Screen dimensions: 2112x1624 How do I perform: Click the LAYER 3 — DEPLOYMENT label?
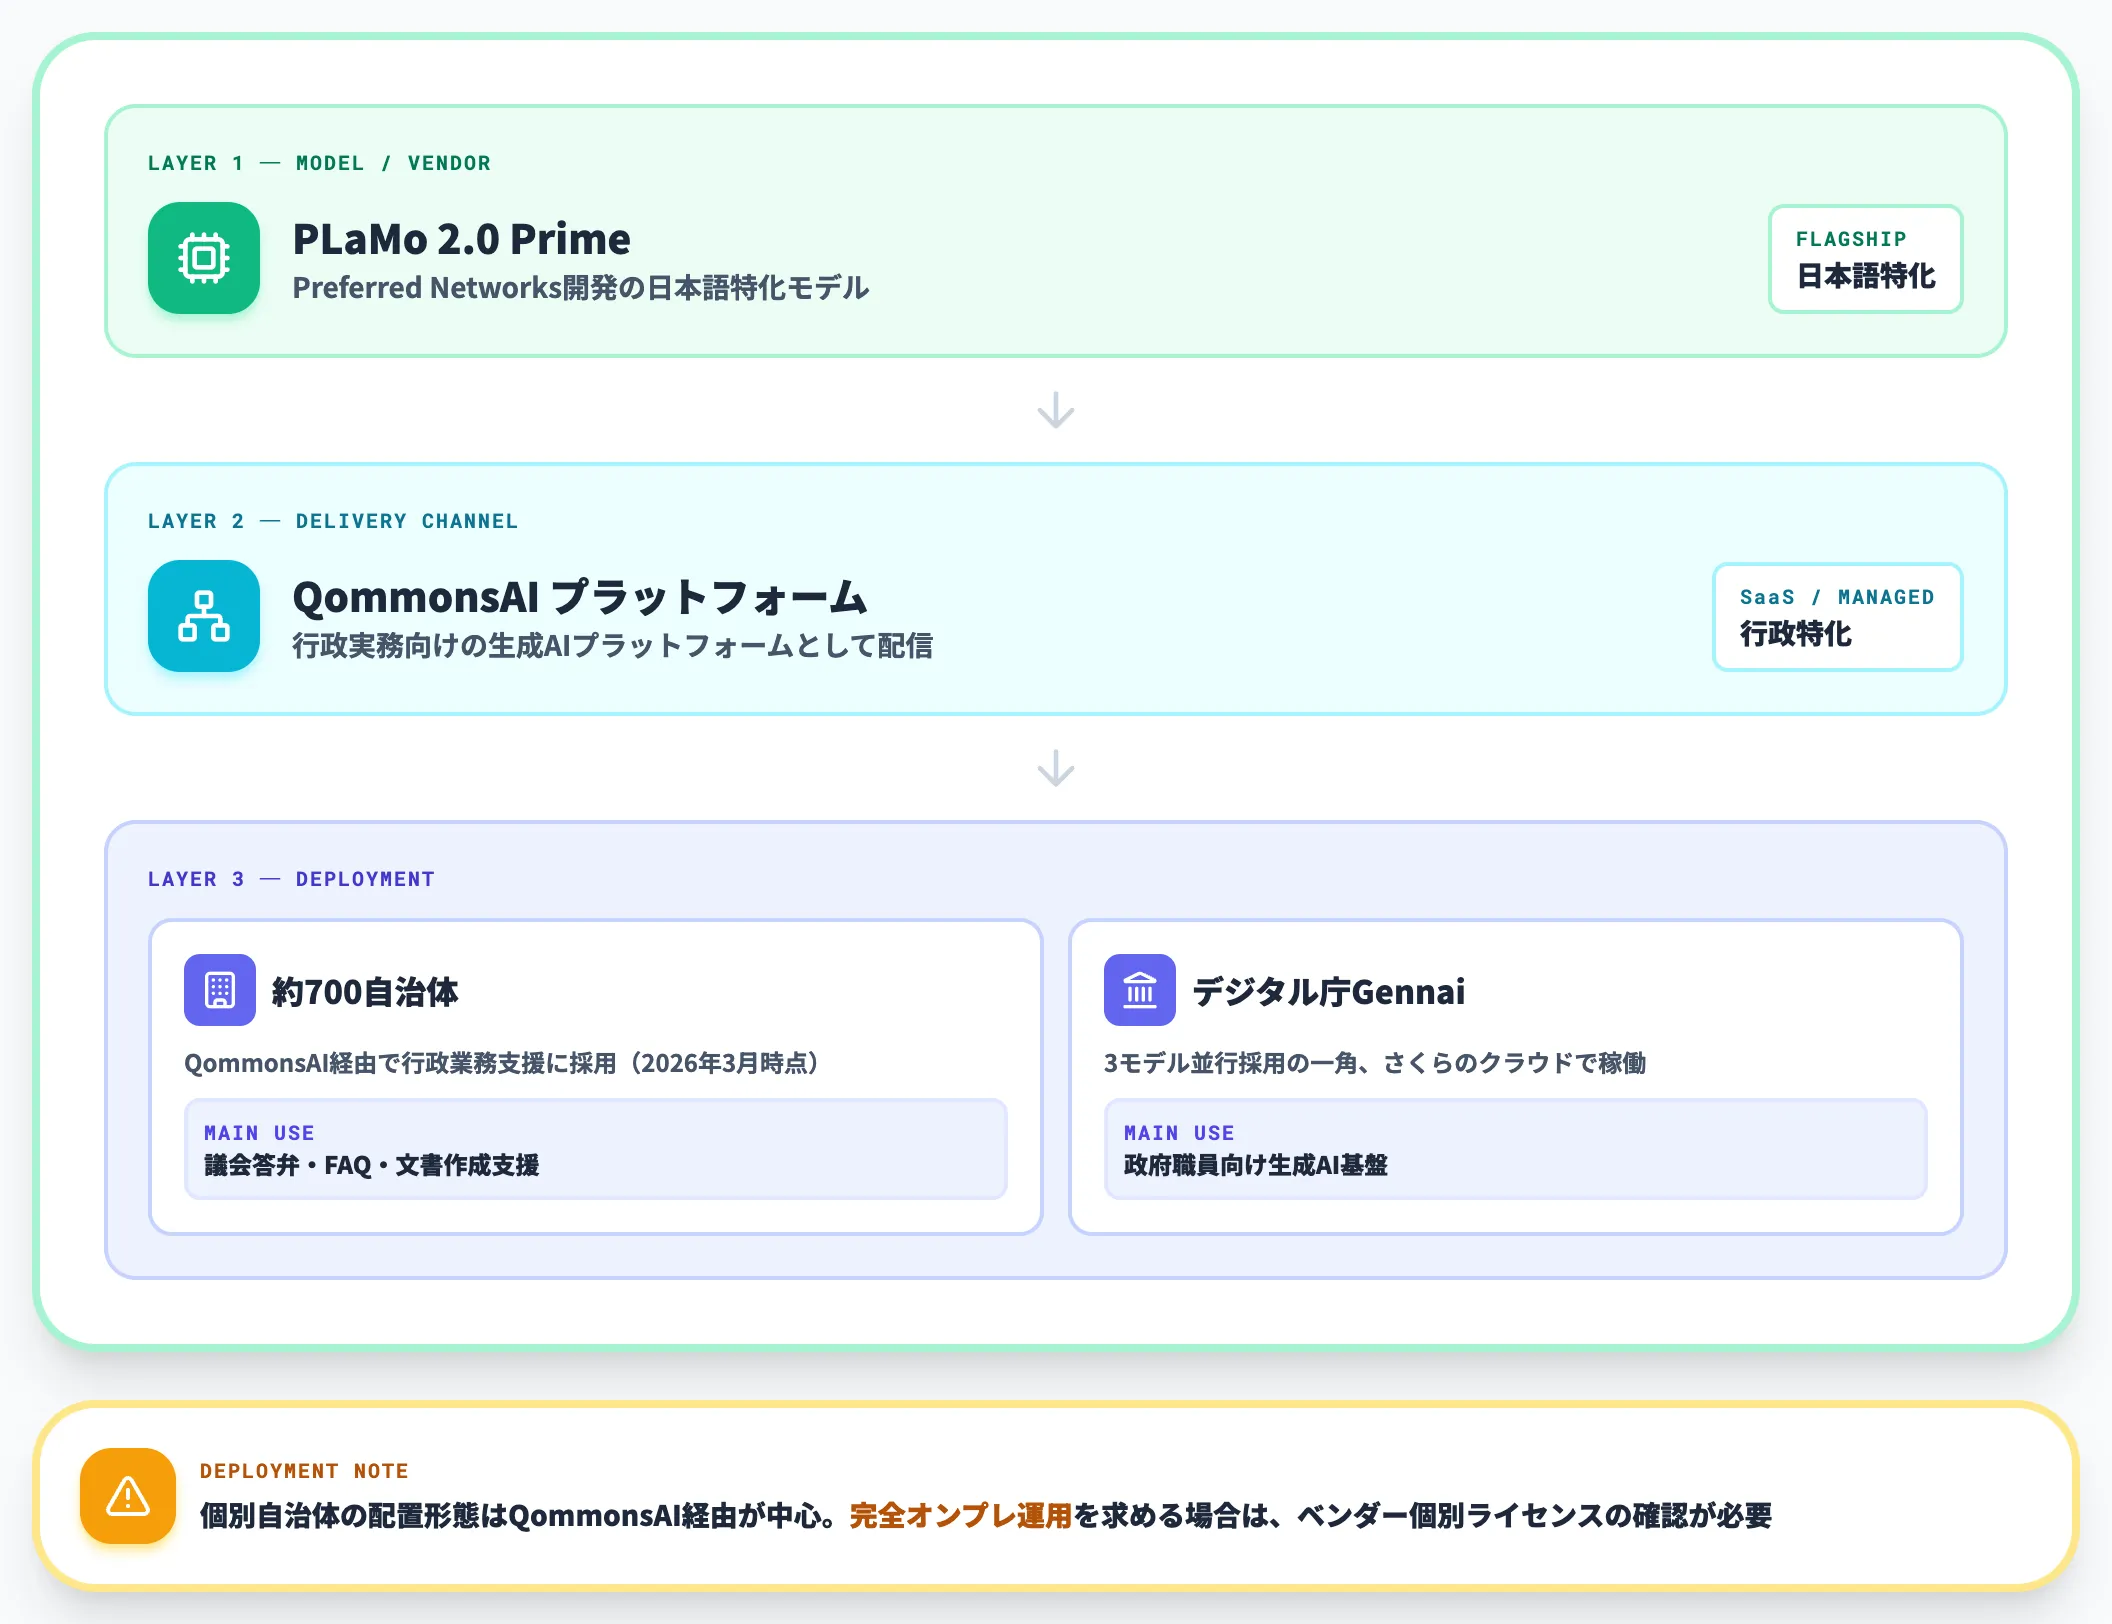coord(291,879)
